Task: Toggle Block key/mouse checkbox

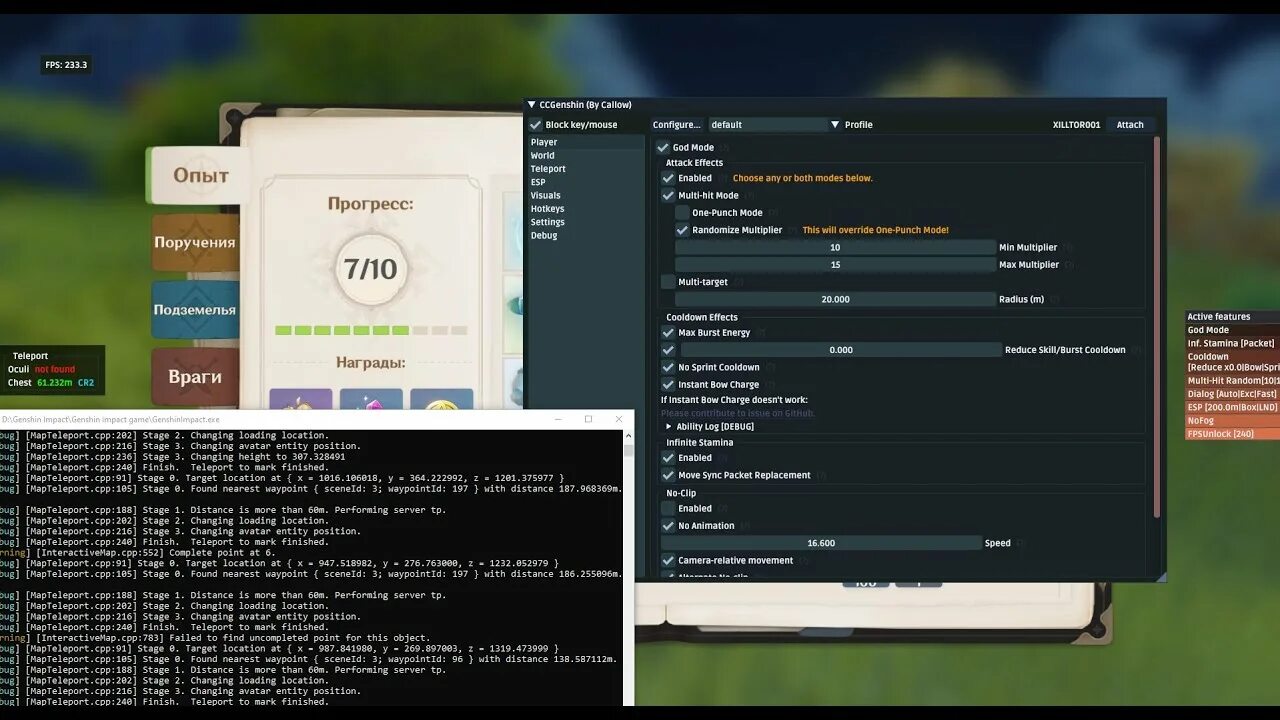Action: (536, 125)
